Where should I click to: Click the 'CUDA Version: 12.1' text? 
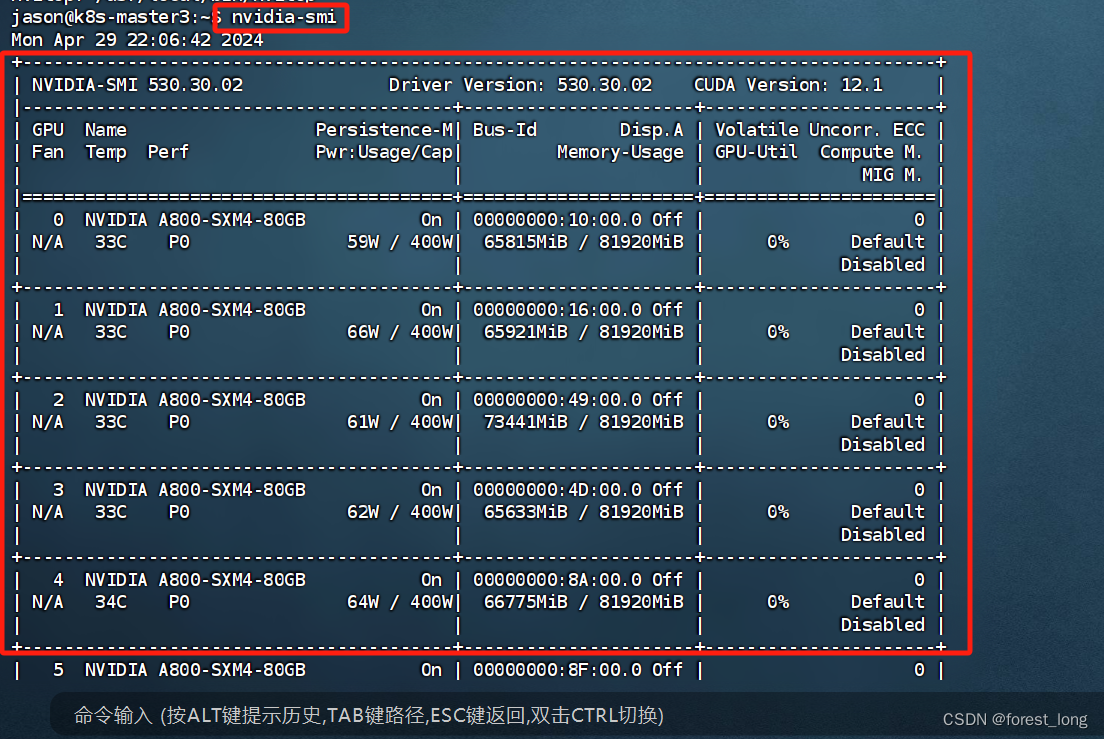(x=788, y=85)
